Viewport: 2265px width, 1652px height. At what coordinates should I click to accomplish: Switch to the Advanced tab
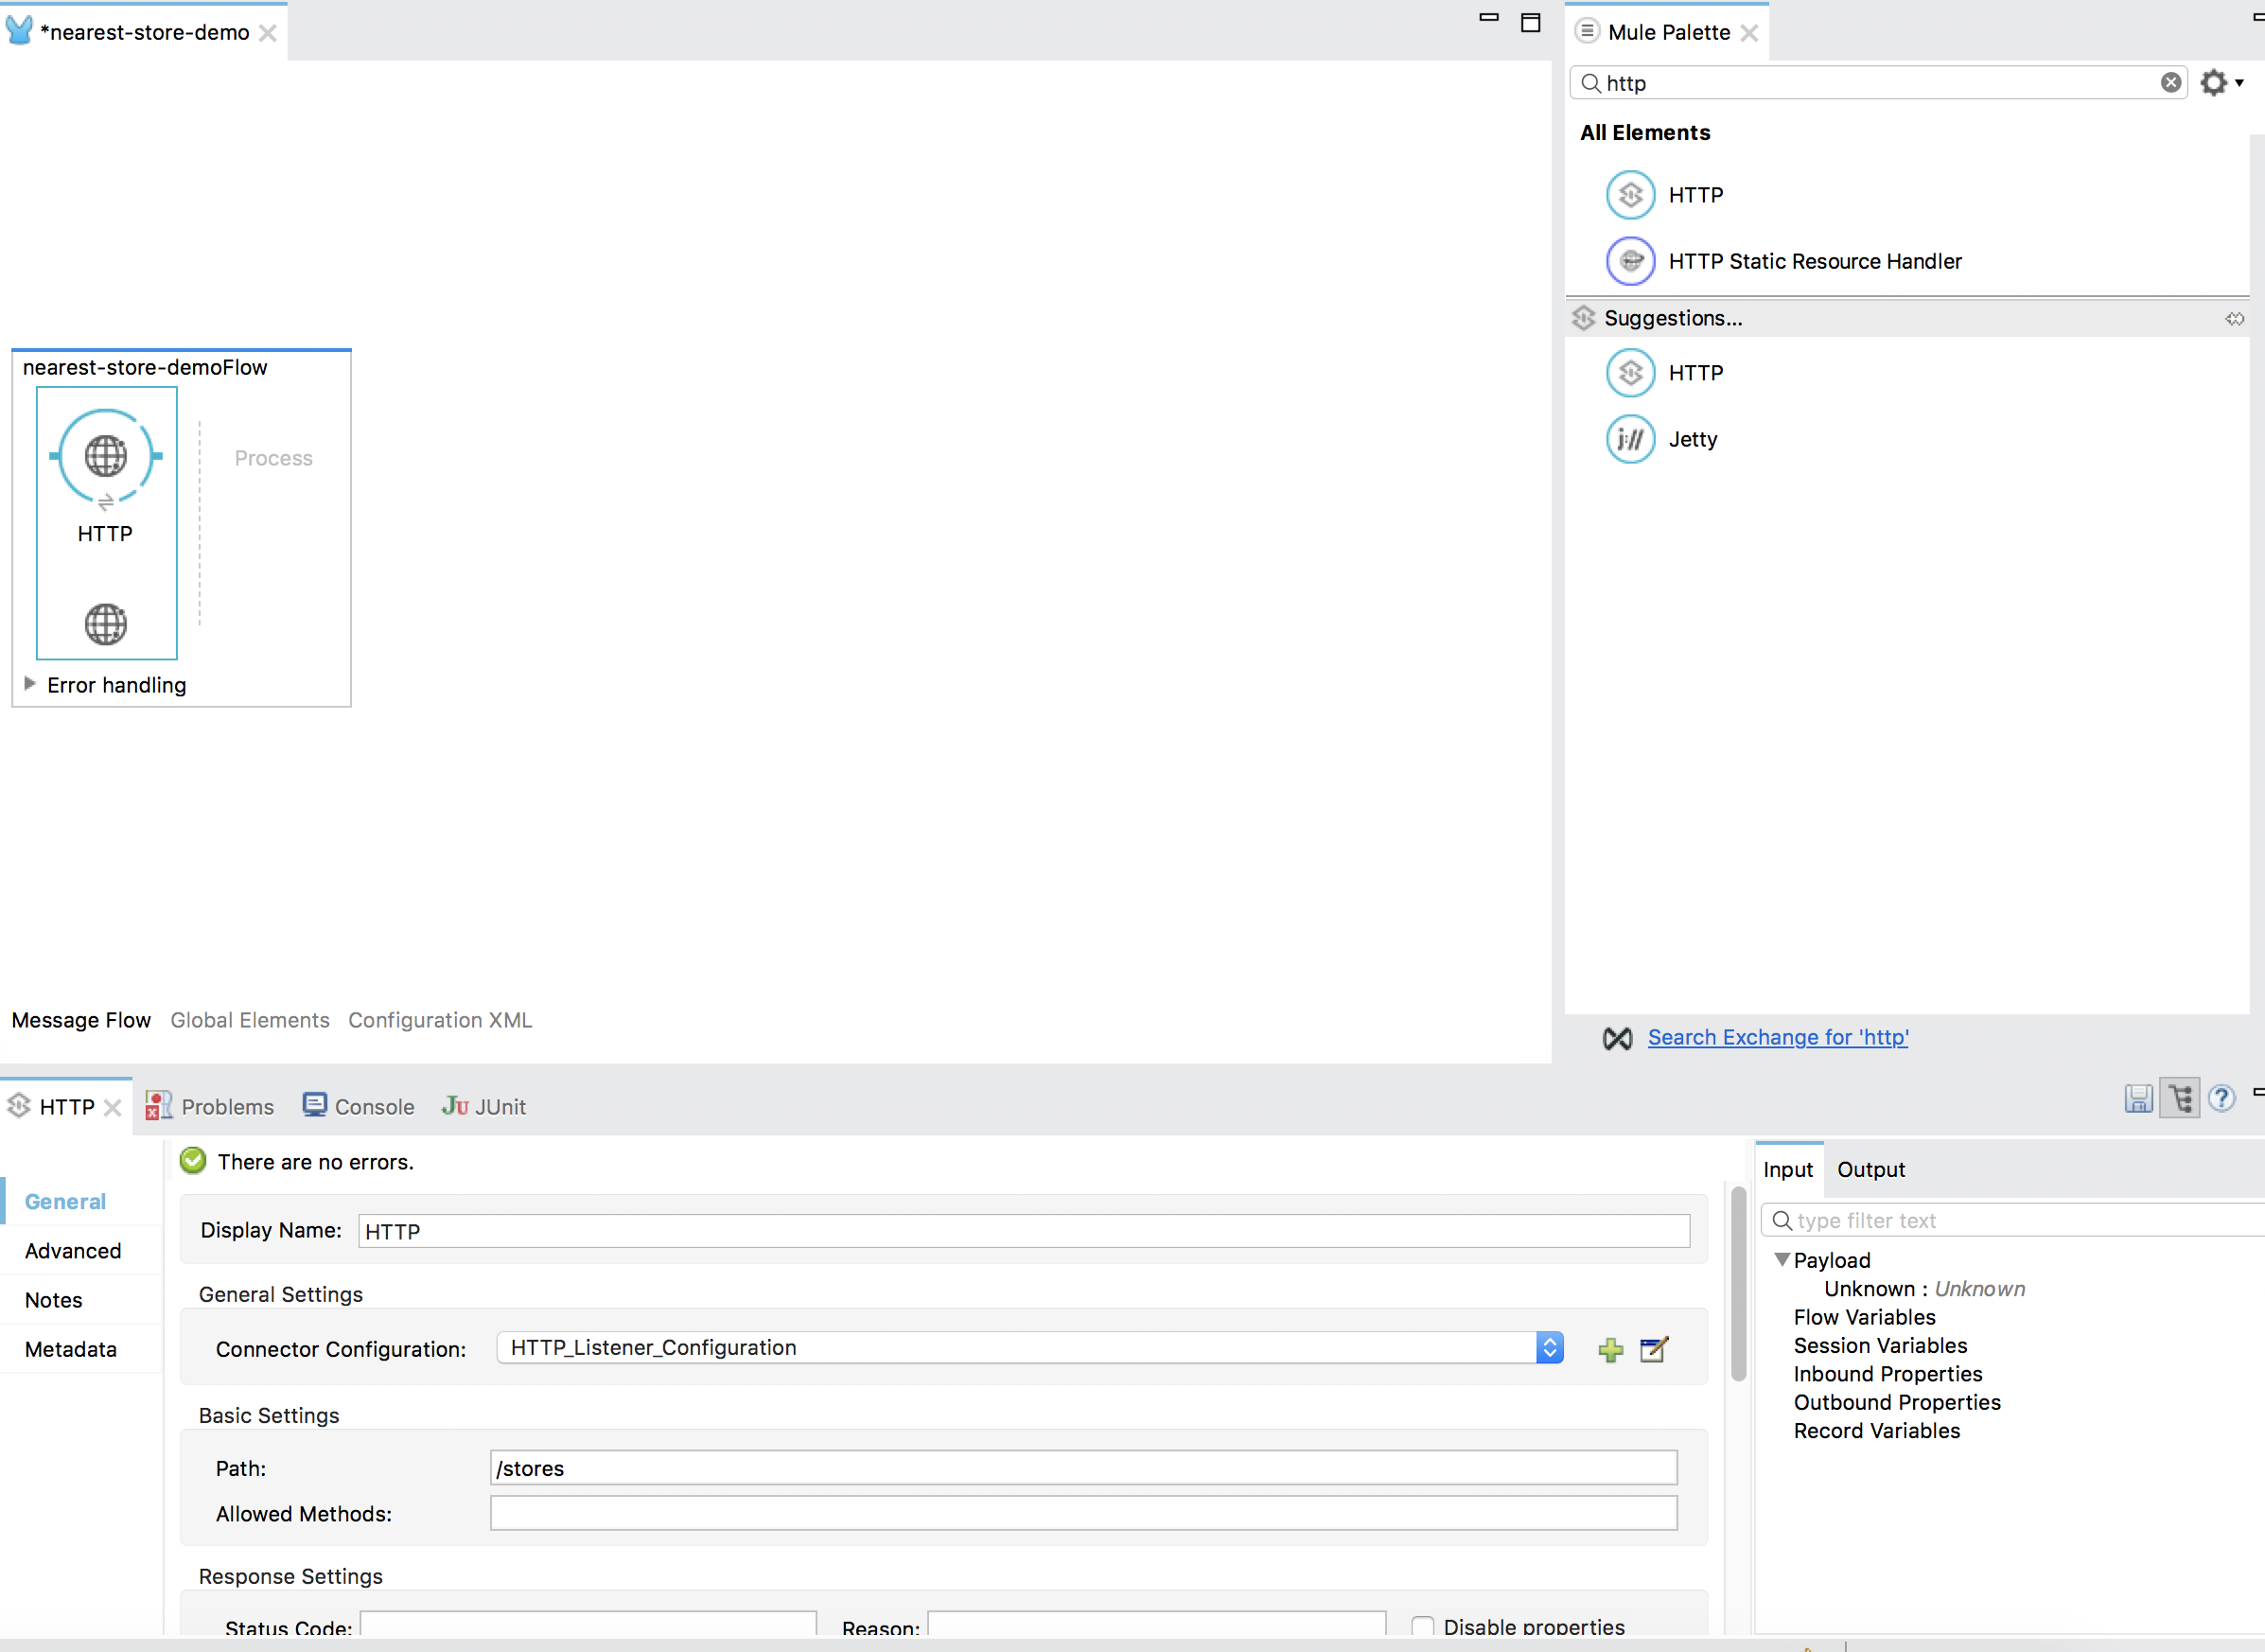[x=74, y=1249]
